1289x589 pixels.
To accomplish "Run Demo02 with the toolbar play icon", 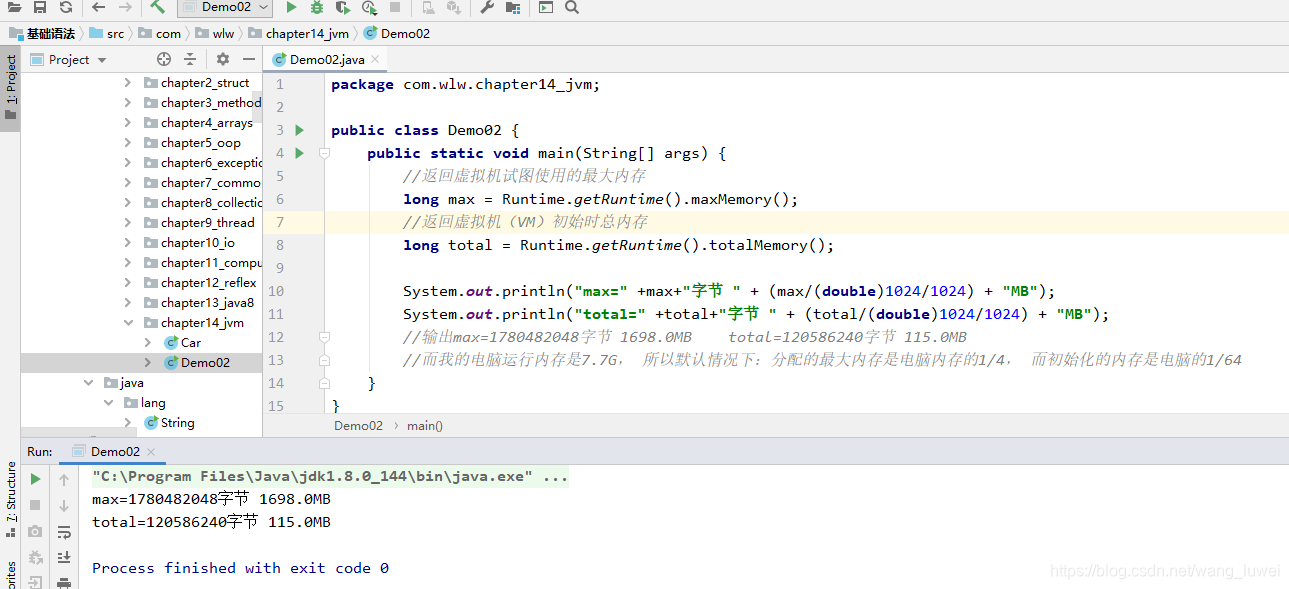I will click(x=291, y=7).
